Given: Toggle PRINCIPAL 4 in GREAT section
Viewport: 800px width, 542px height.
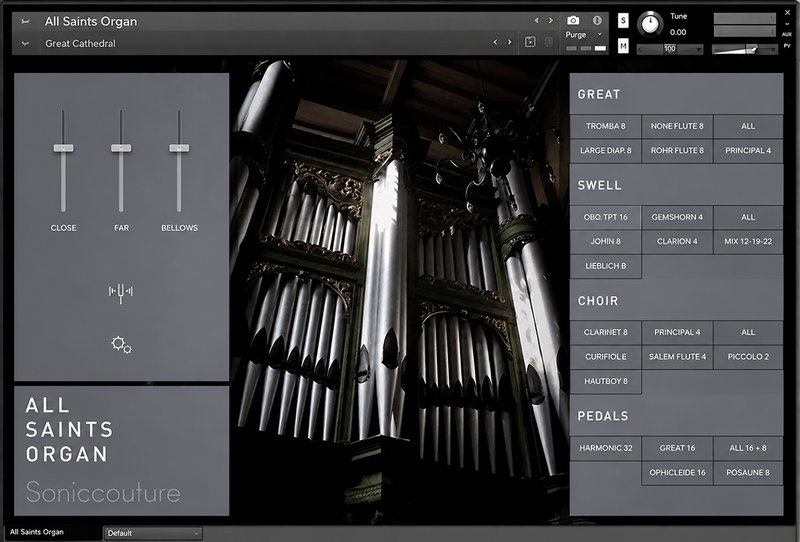Looking at the screenshot, I should (748, 151).
